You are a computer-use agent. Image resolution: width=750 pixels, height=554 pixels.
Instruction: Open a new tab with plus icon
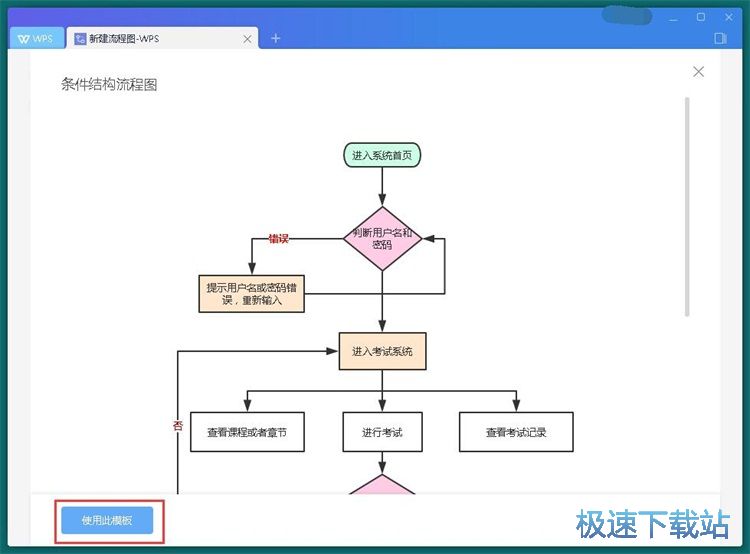click(276, 38)
